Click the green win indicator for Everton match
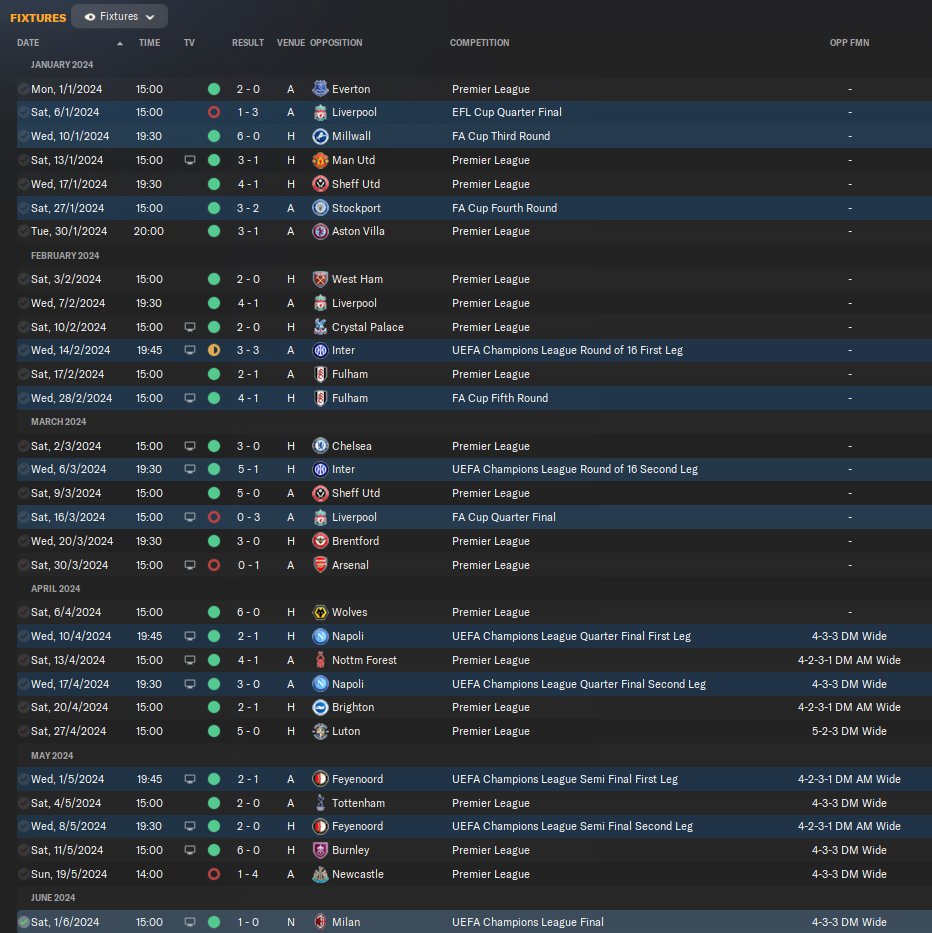The image size is (932, 933). pos(214,89)
